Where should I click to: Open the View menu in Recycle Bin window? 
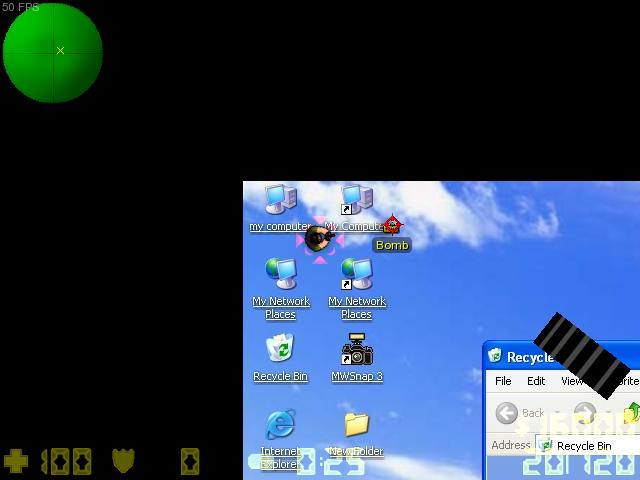coord(571,381)
